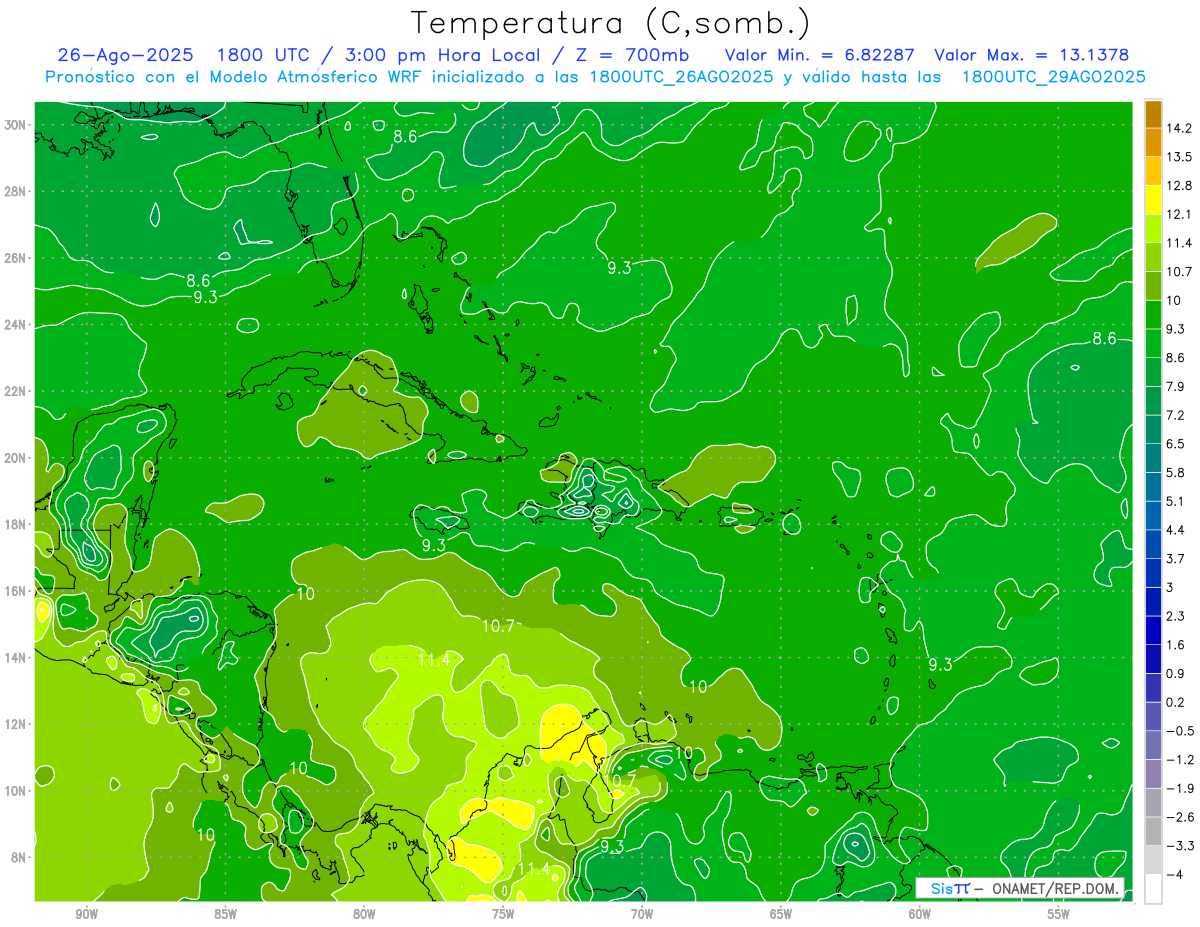Click the color scale label "-3.3"
The image size is (1200, 927).
1180,845
